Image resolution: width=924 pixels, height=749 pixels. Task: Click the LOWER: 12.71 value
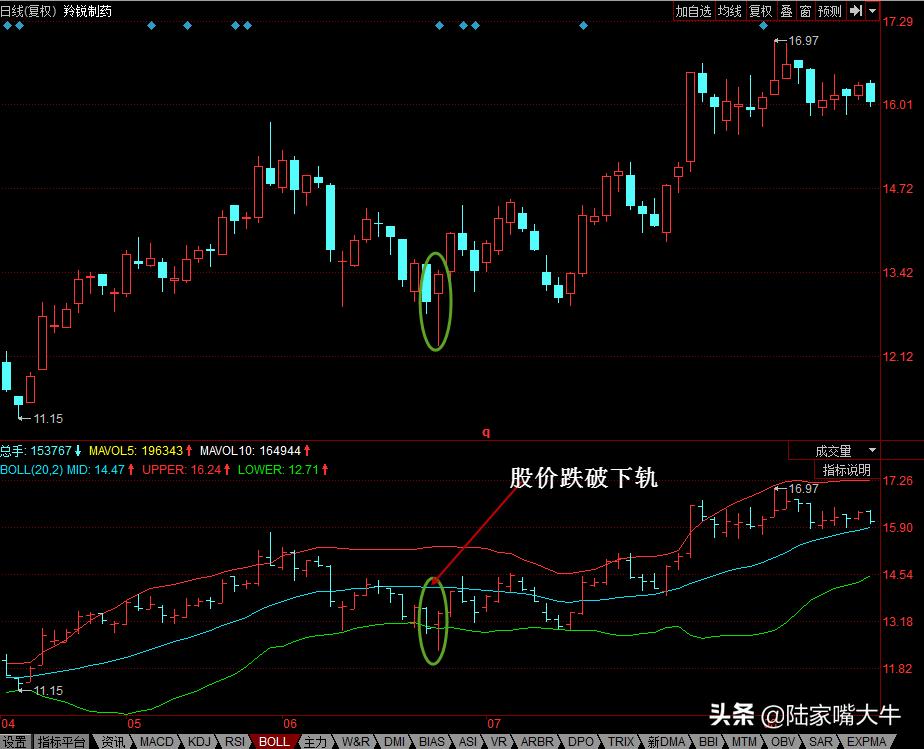point(282,470)
